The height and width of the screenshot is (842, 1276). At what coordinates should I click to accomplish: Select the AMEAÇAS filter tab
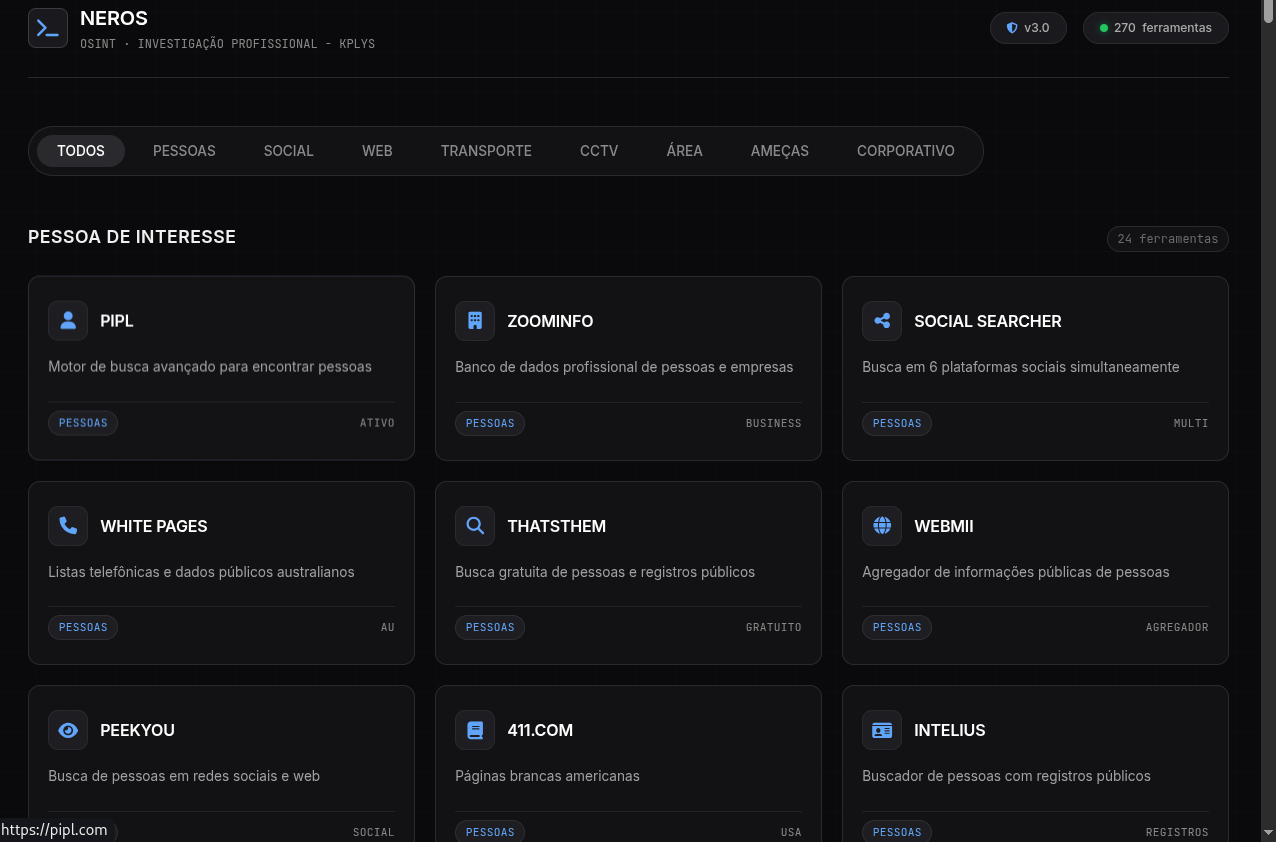coord(780,151)
